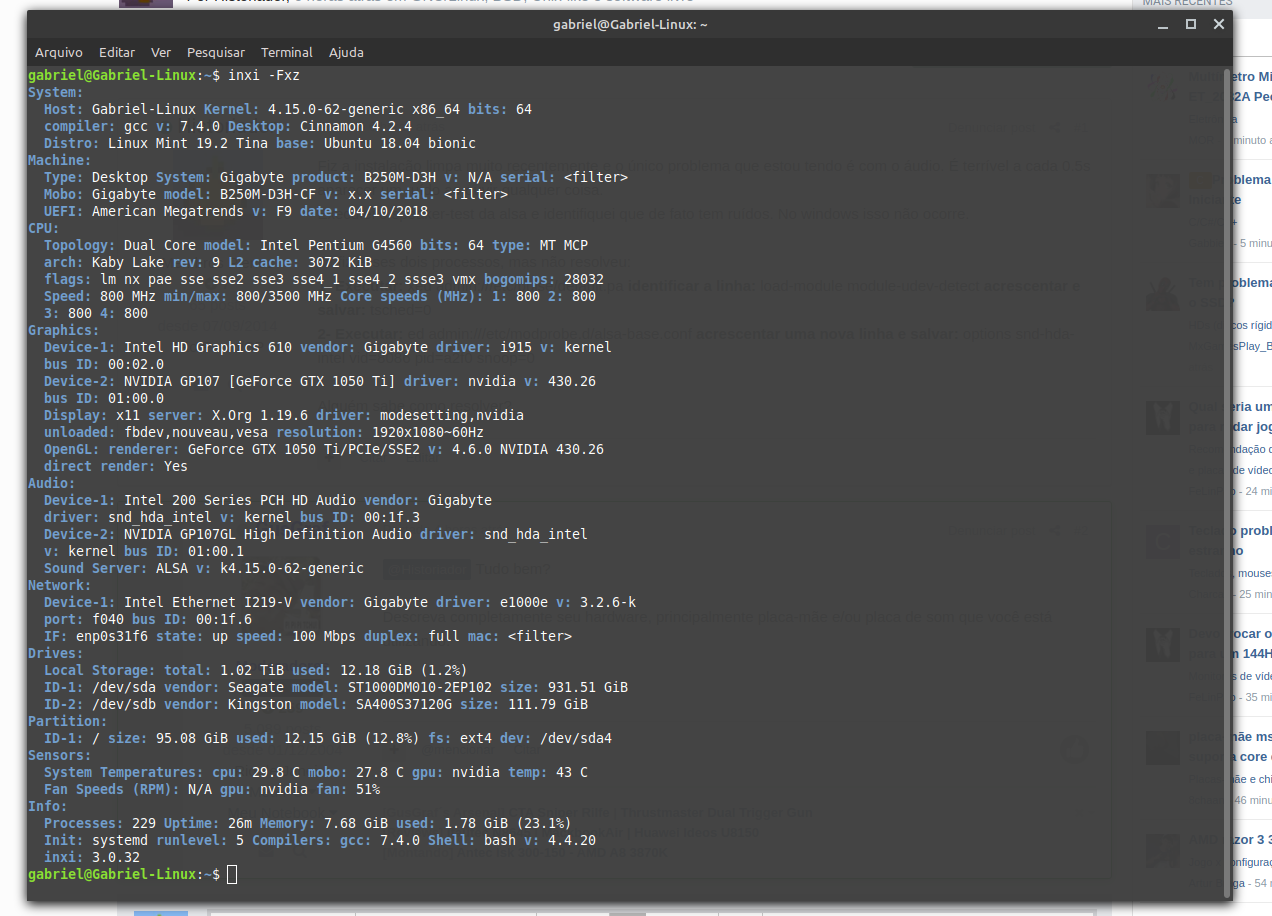Click the 'Audio:' section header
The width and height of the screenshot is (1272, 916).
52,483
